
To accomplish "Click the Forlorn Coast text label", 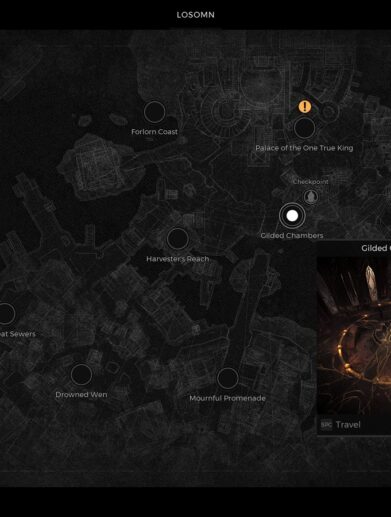I will (154, 132).
